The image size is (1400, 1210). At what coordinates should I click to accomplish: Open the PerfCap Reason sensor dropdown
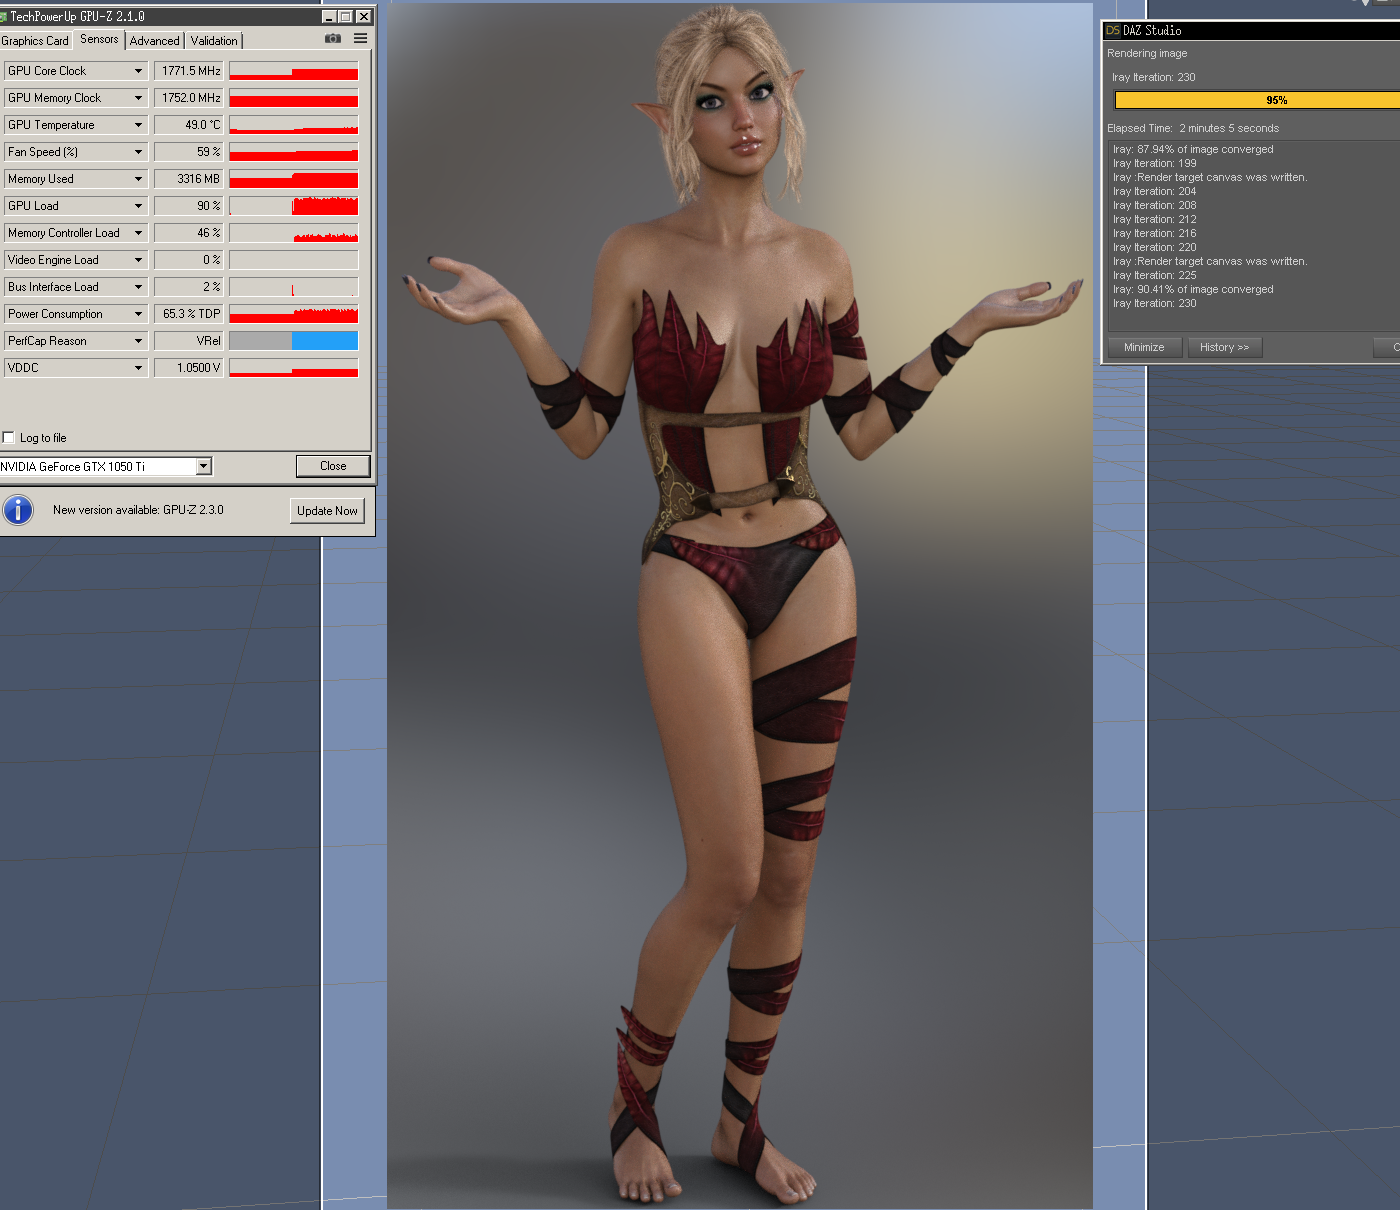pyautogui.click(x=138, y=341)
